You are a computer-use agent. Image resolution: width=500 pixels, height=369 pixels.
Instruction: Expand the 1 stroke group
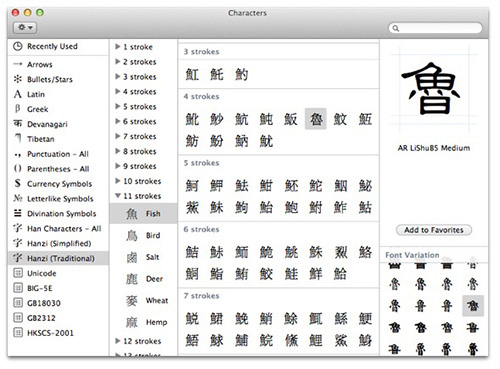[118, 47]
